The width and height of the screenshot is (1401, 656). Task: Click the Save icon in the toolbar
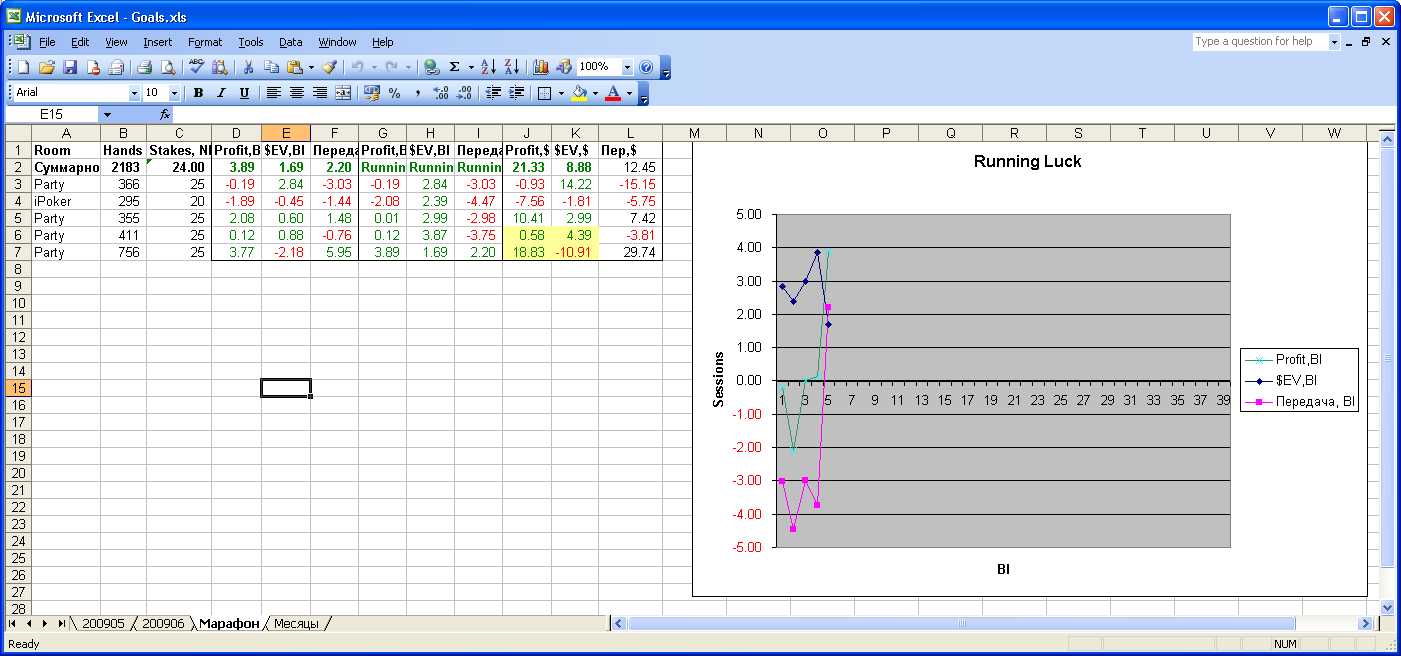pos(70,67)
